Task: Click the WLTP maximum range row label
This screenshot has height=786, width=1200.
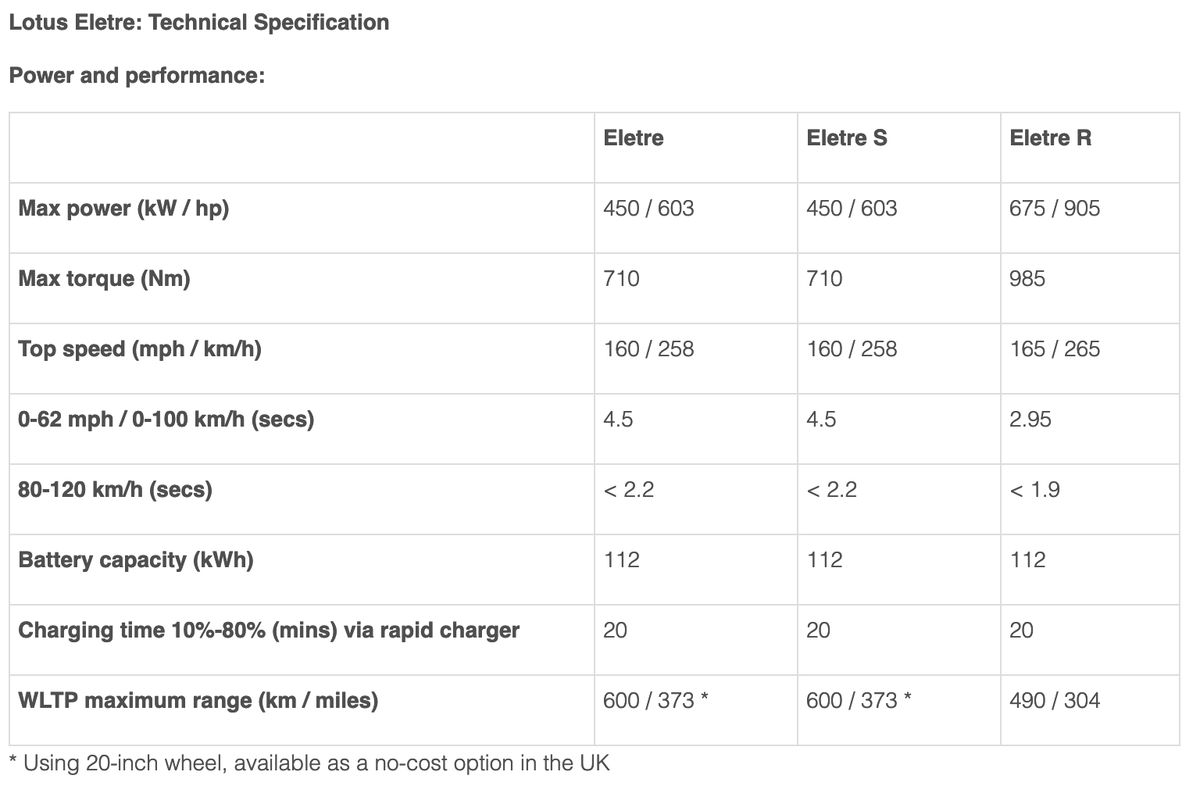Action: tap(198, 701)
